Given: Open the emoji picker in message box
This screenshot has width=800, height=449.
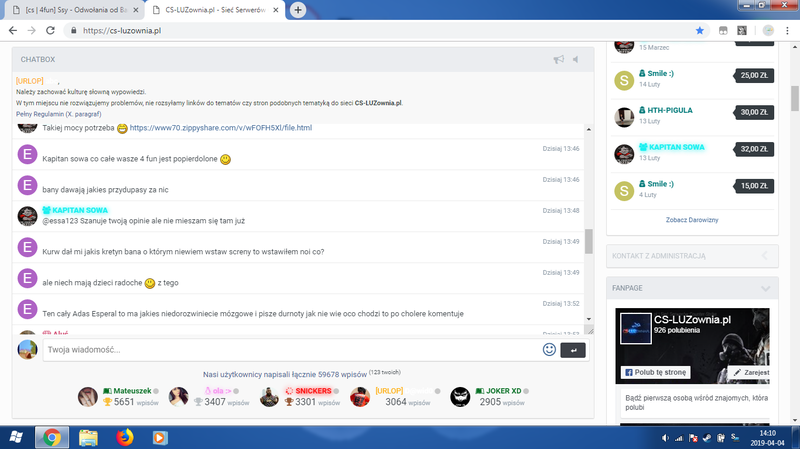Looking at the screenshot, I should [x=549, y=350].
